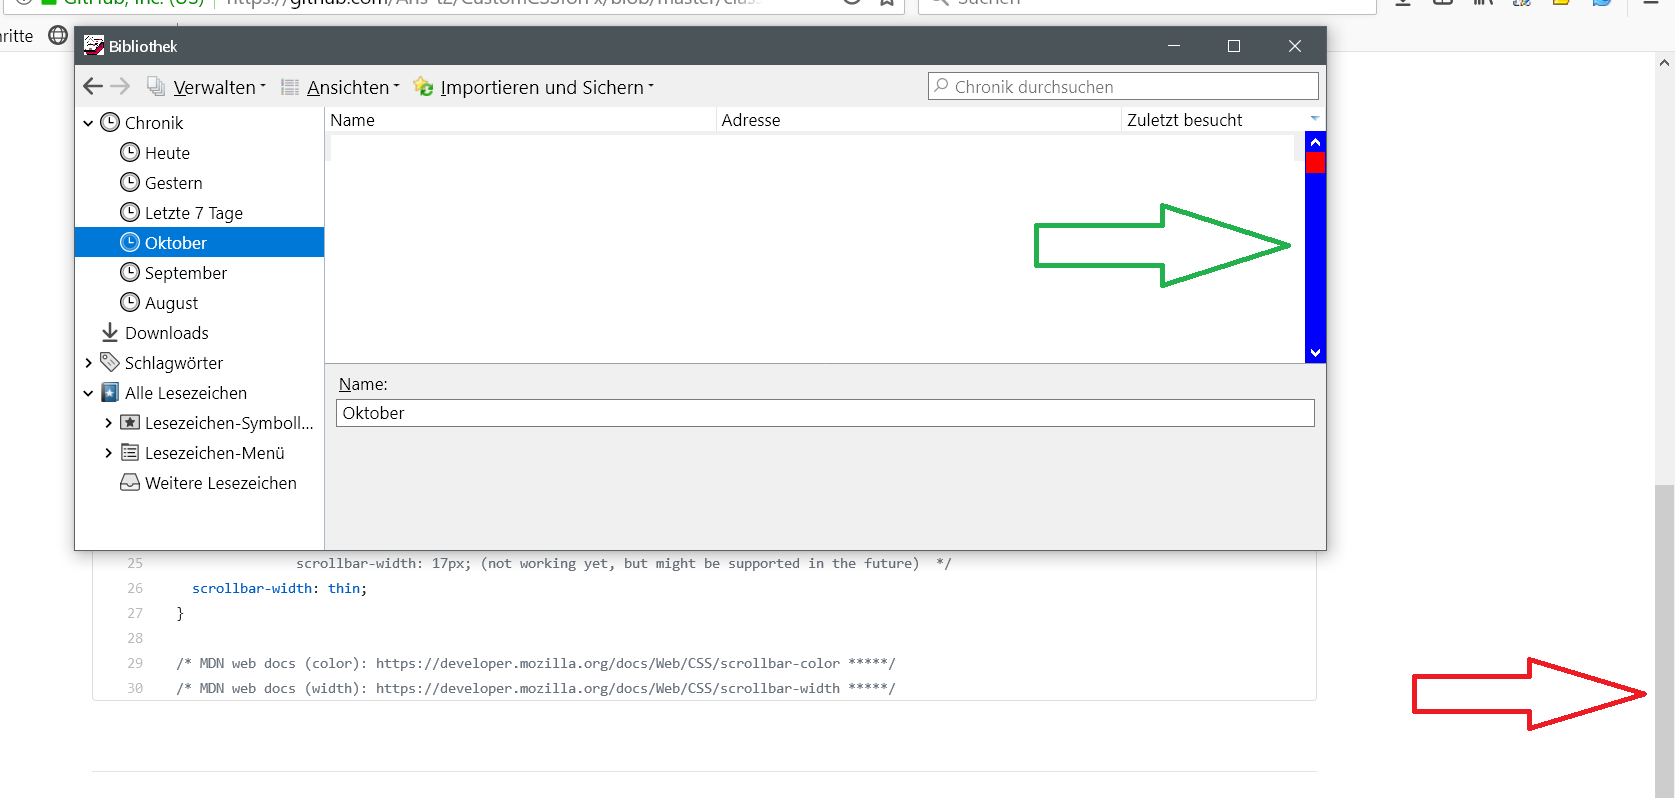Click the forward arrow in Bibliothek toolbar
Image resolution: width=1675 pixels, height=798 pixels.
[x=121, y=87]
